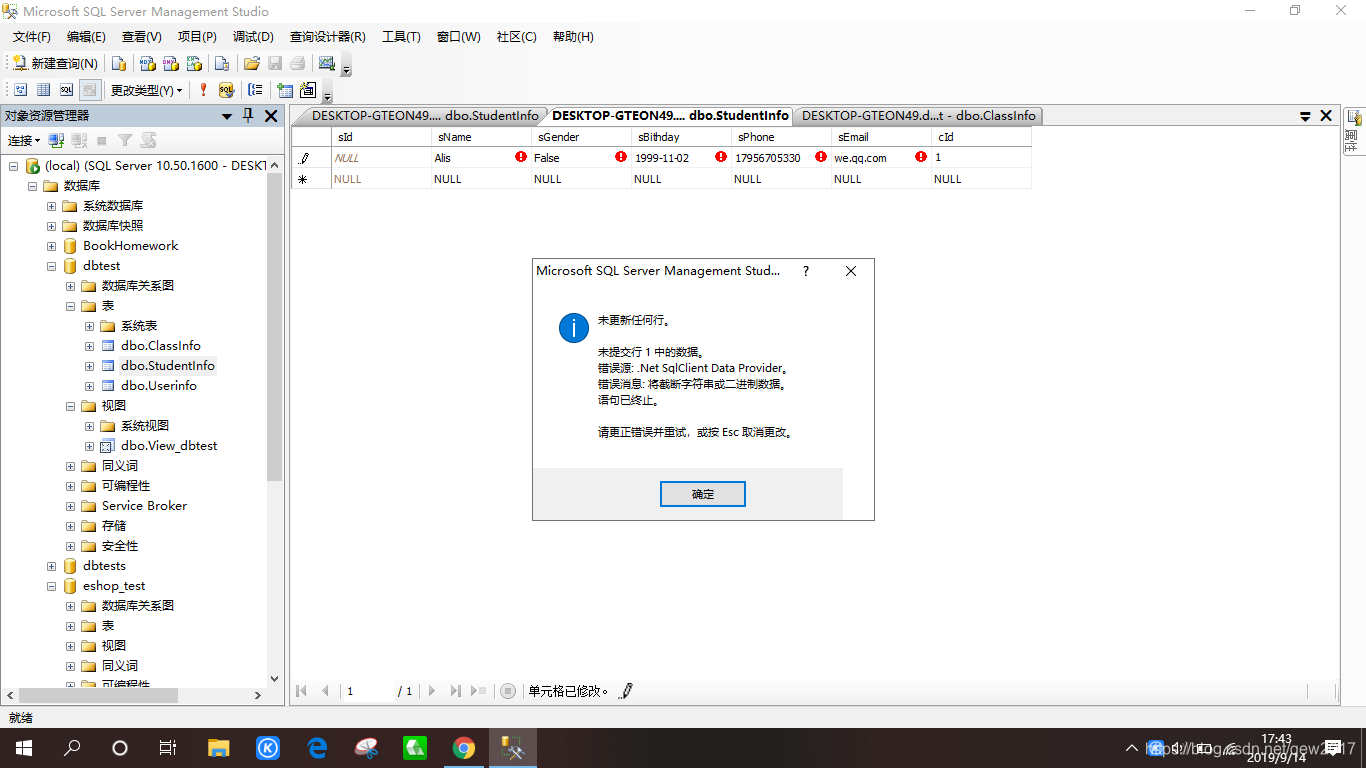Click the Object Explorer vertical scrollbar

pyautogui.click(x=274, y=326)
